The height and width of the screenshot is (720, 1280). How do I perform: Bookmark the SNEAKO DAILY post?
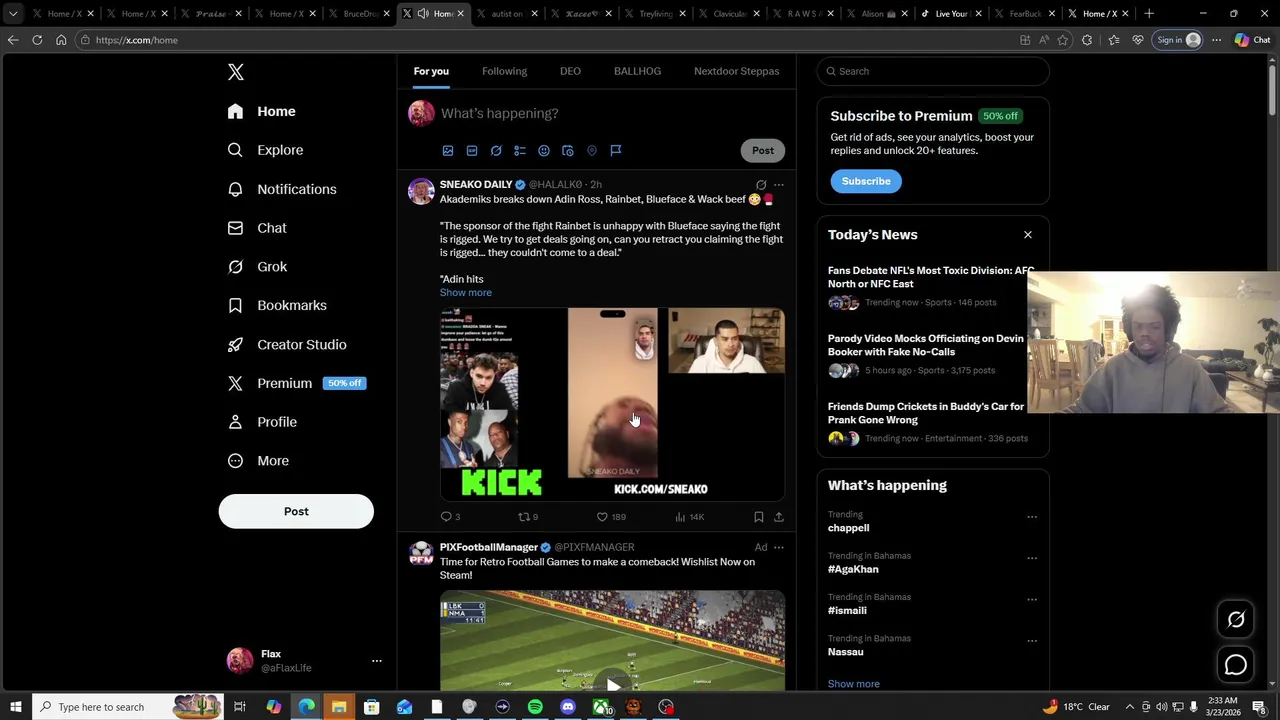759,517
